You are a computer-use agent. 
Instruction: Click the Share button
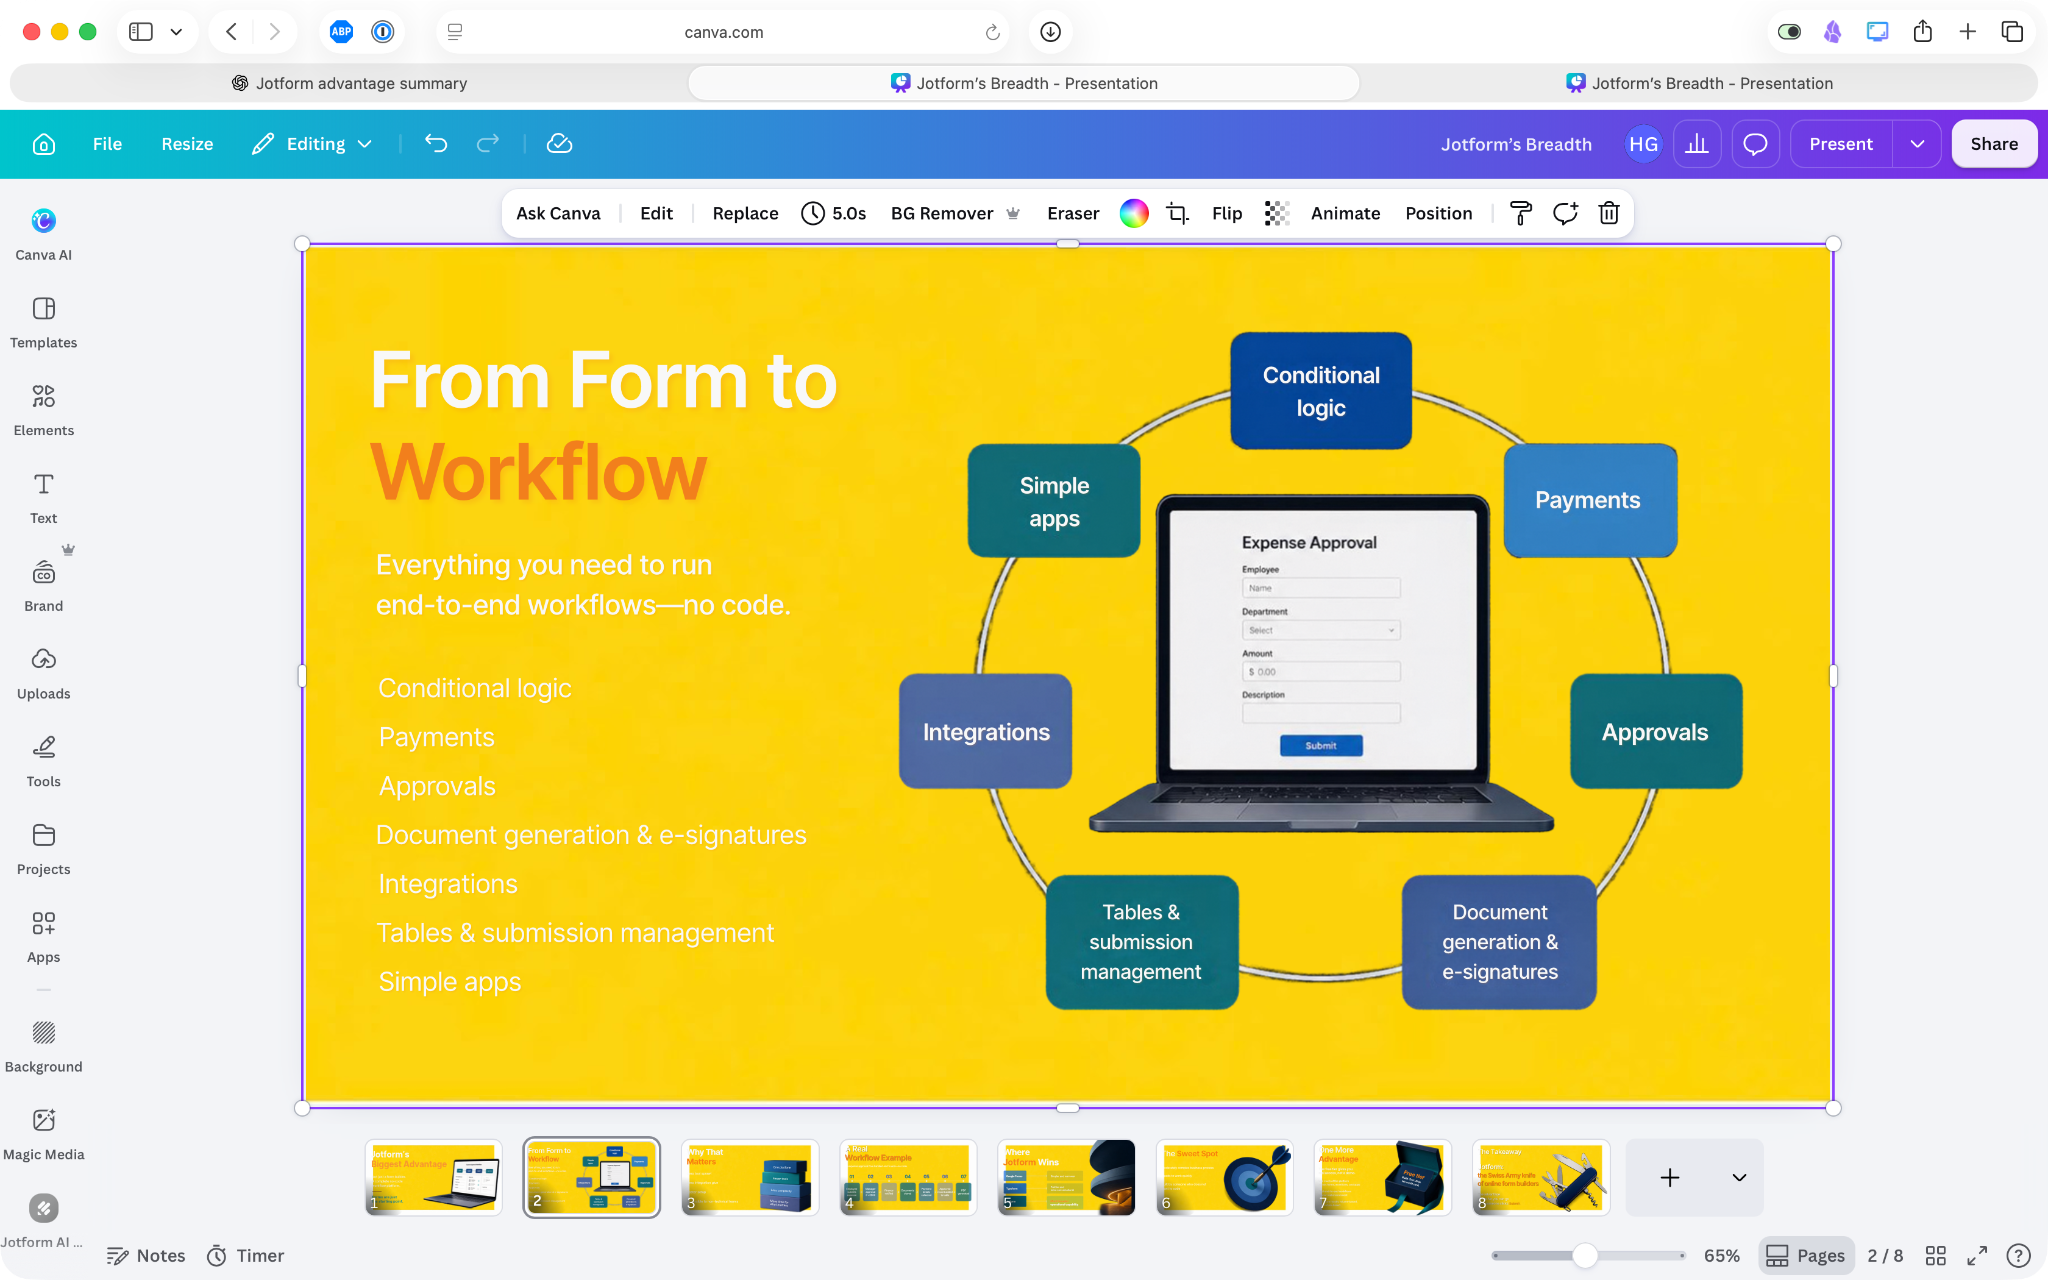coord(1994,144)
